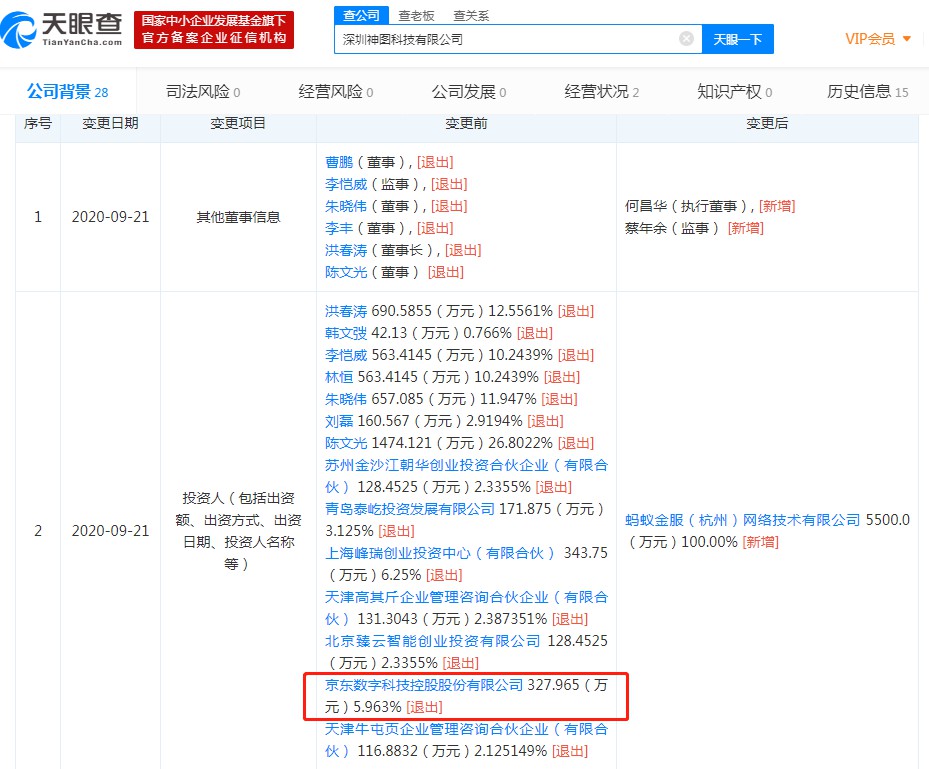Screen dimensions: 929x769
Task: Open 陈文光 1474.121 investor link
Action: (x=346, y=443)
